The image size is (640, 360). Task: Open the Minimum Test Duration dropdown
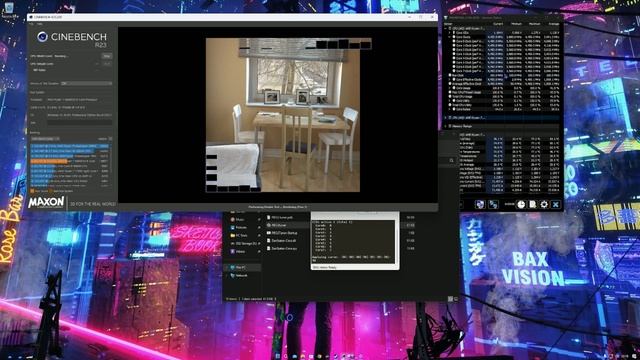point(86,83)
